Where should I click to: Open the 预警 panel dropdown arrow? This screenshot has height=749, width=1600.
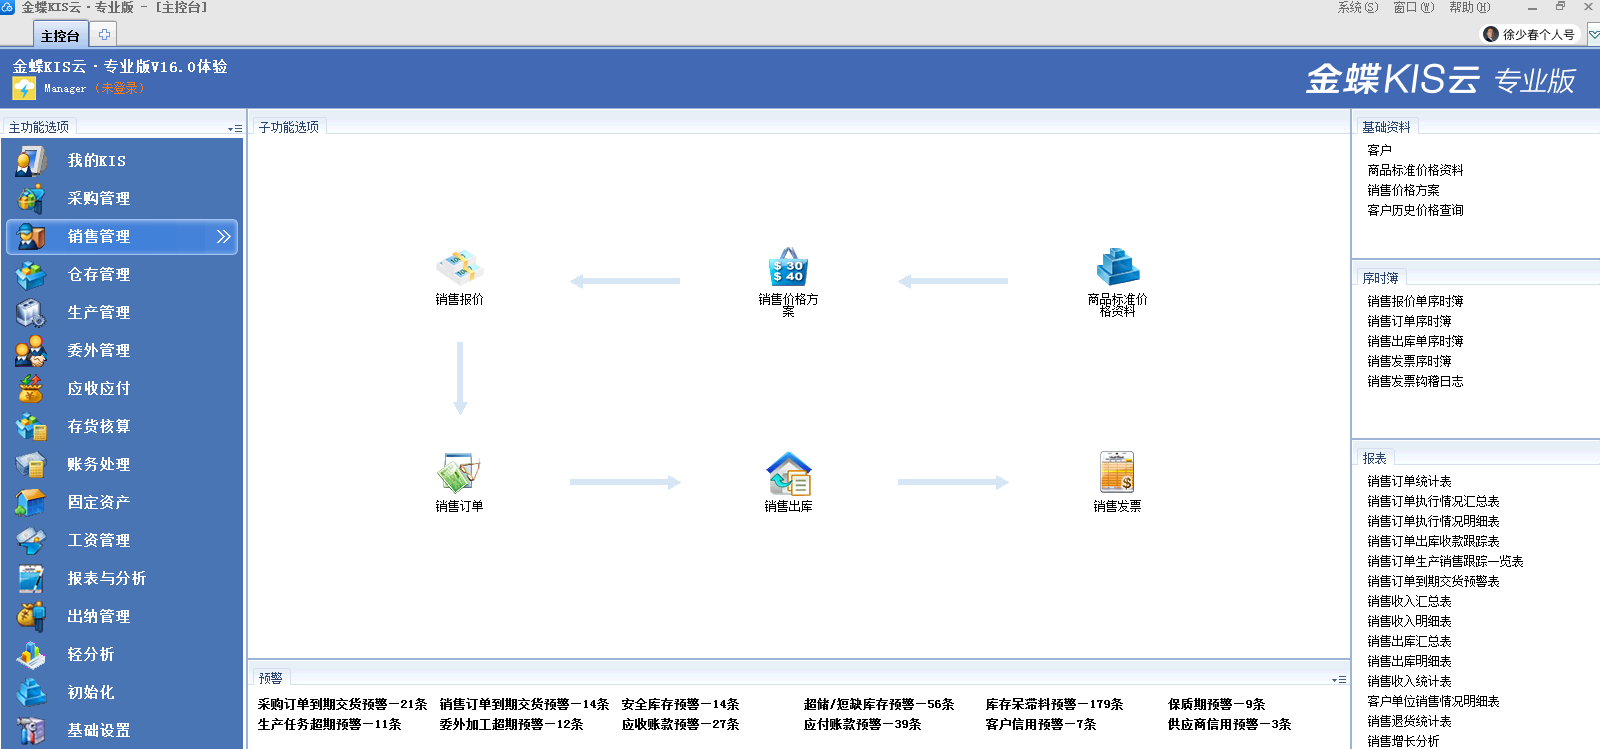point(1339,680)
